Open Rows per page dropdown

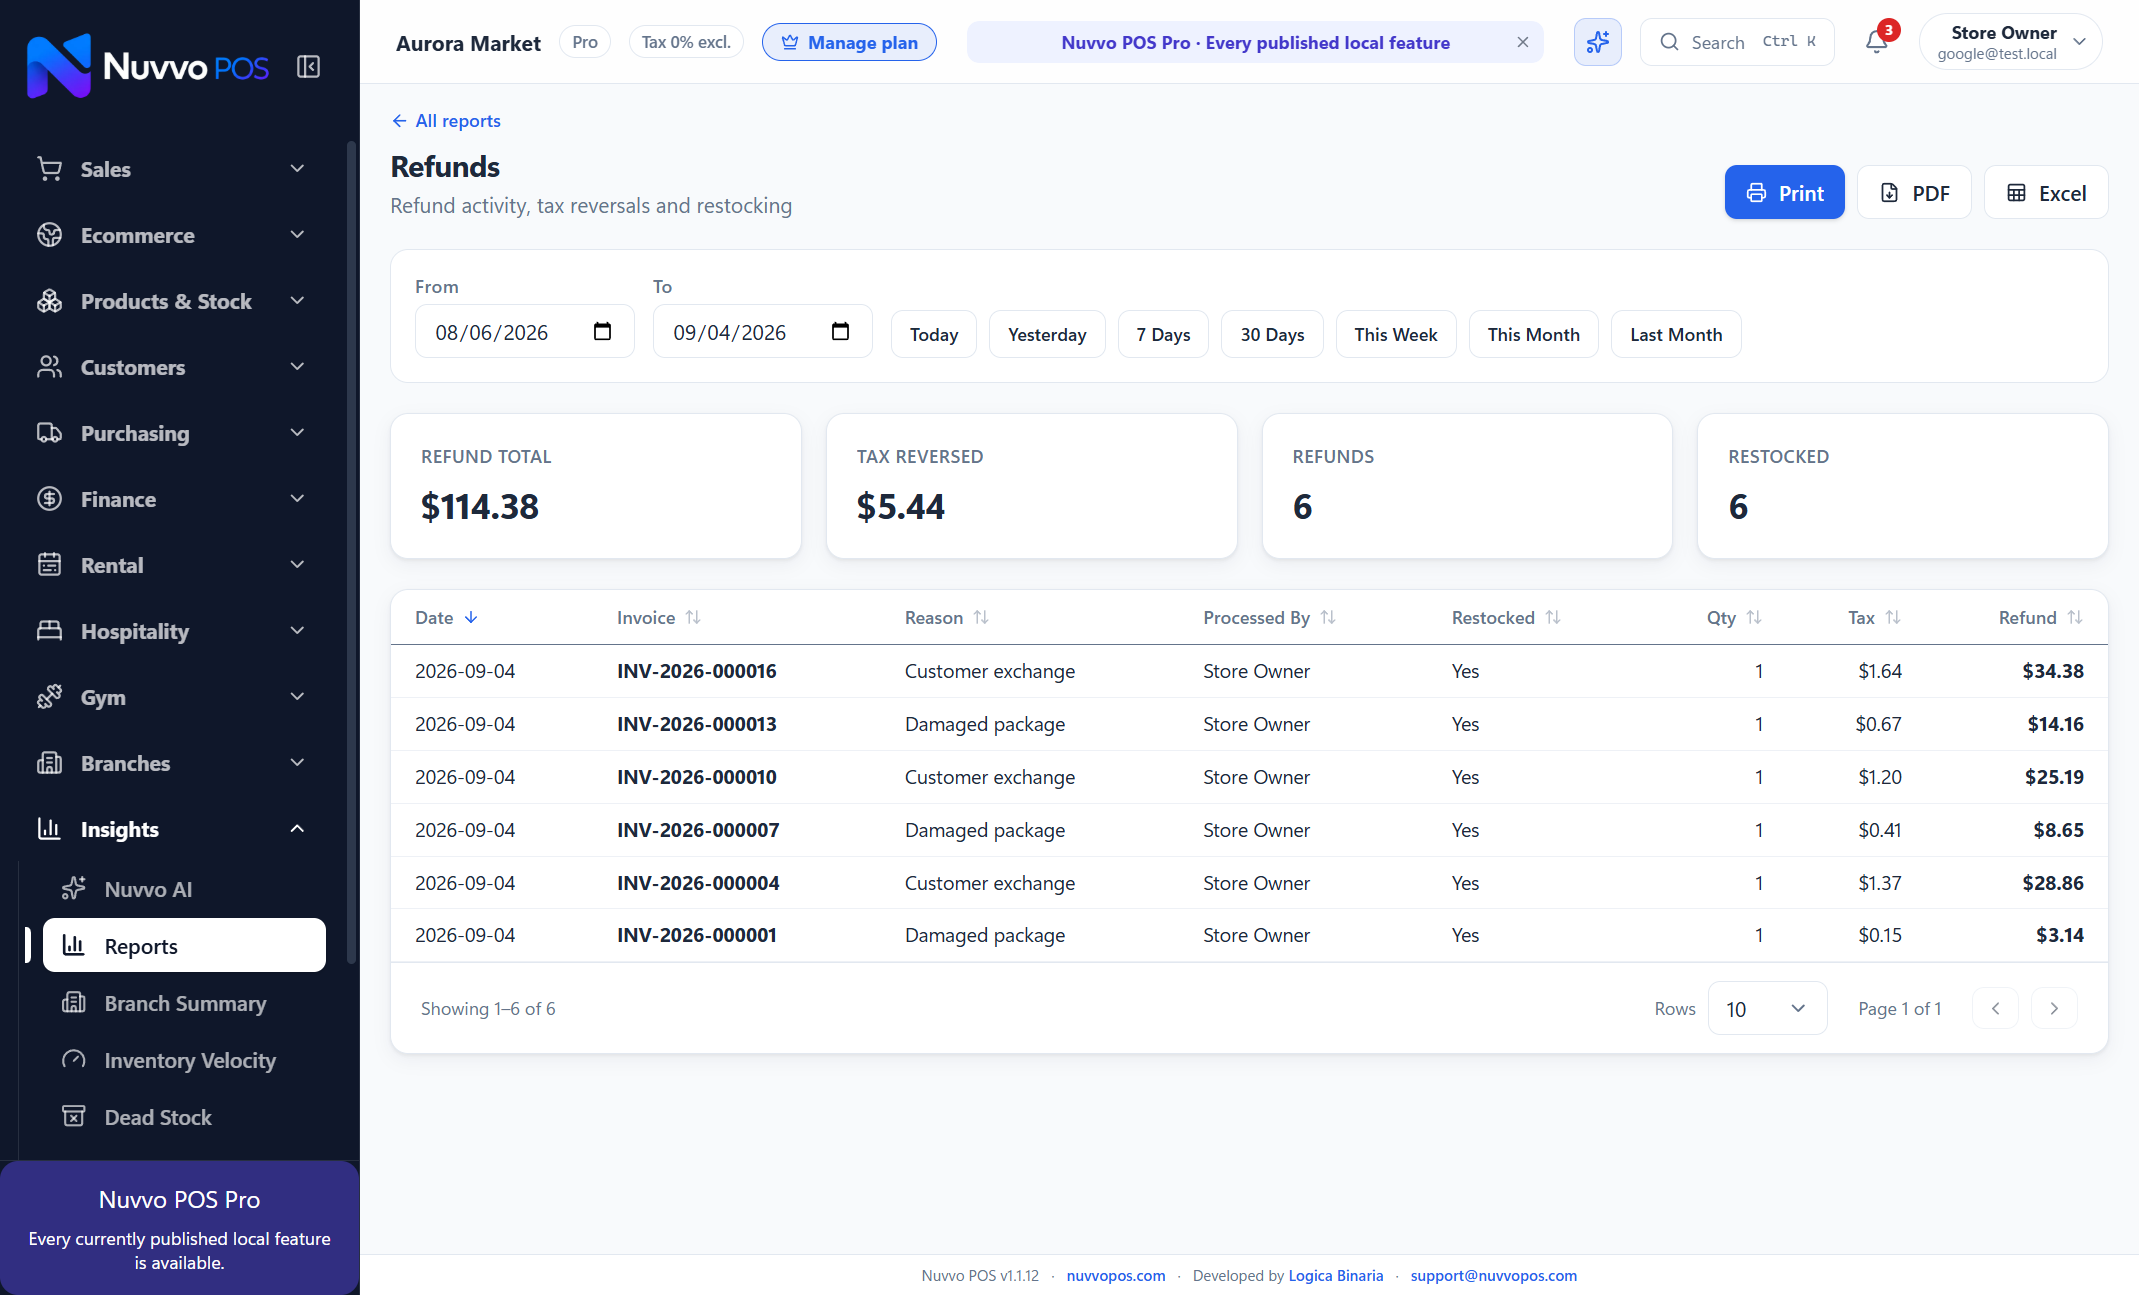click(1767, 1008)
